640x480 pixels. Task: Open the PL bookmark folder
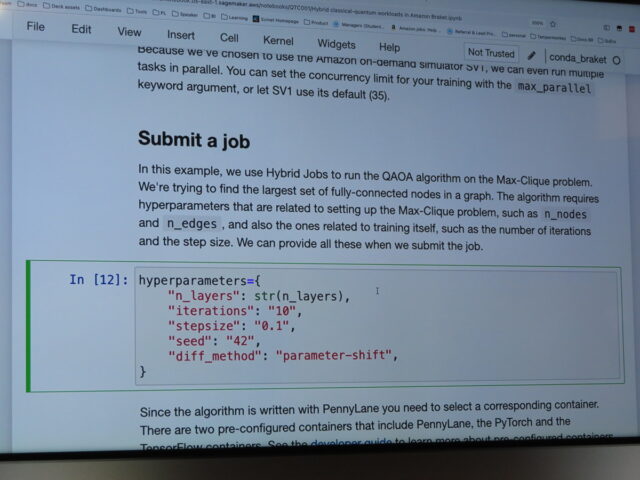click(x=159, y=13)
